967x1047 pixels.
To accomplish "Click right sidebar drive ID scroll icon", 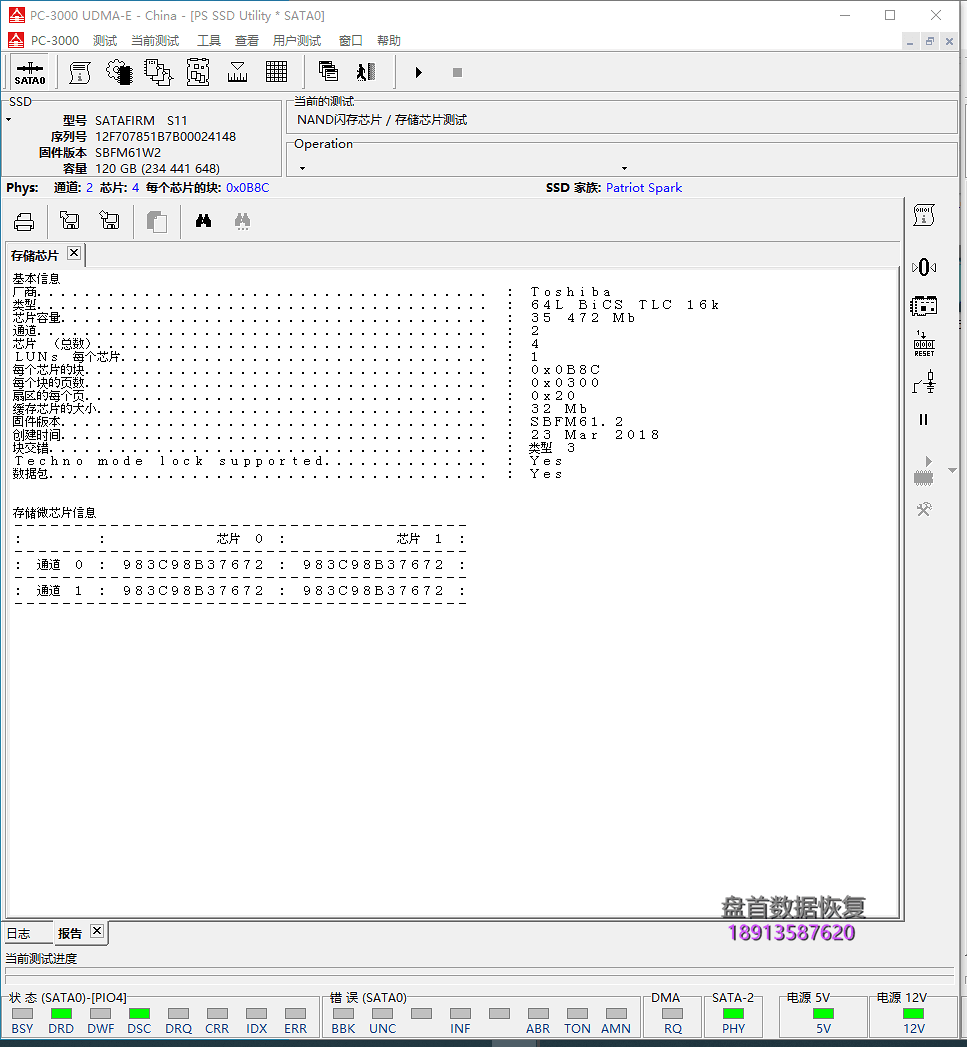I will [924, 215].
